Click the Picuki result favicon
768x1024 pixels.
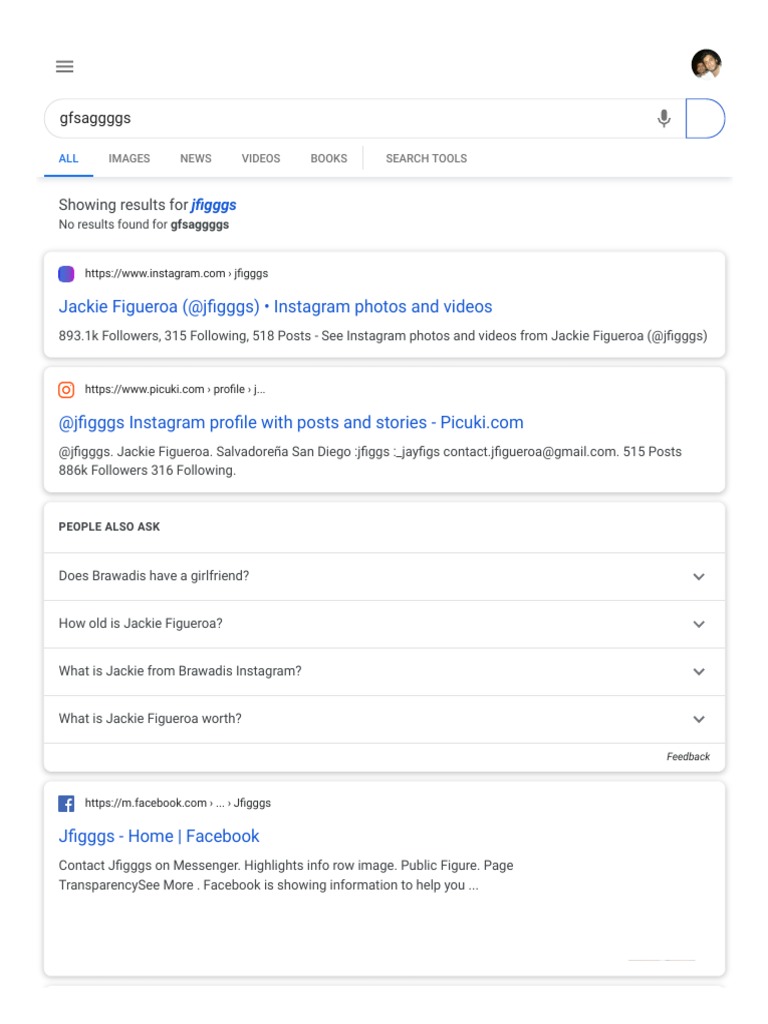pyautogui.click(x=67, y=390)
